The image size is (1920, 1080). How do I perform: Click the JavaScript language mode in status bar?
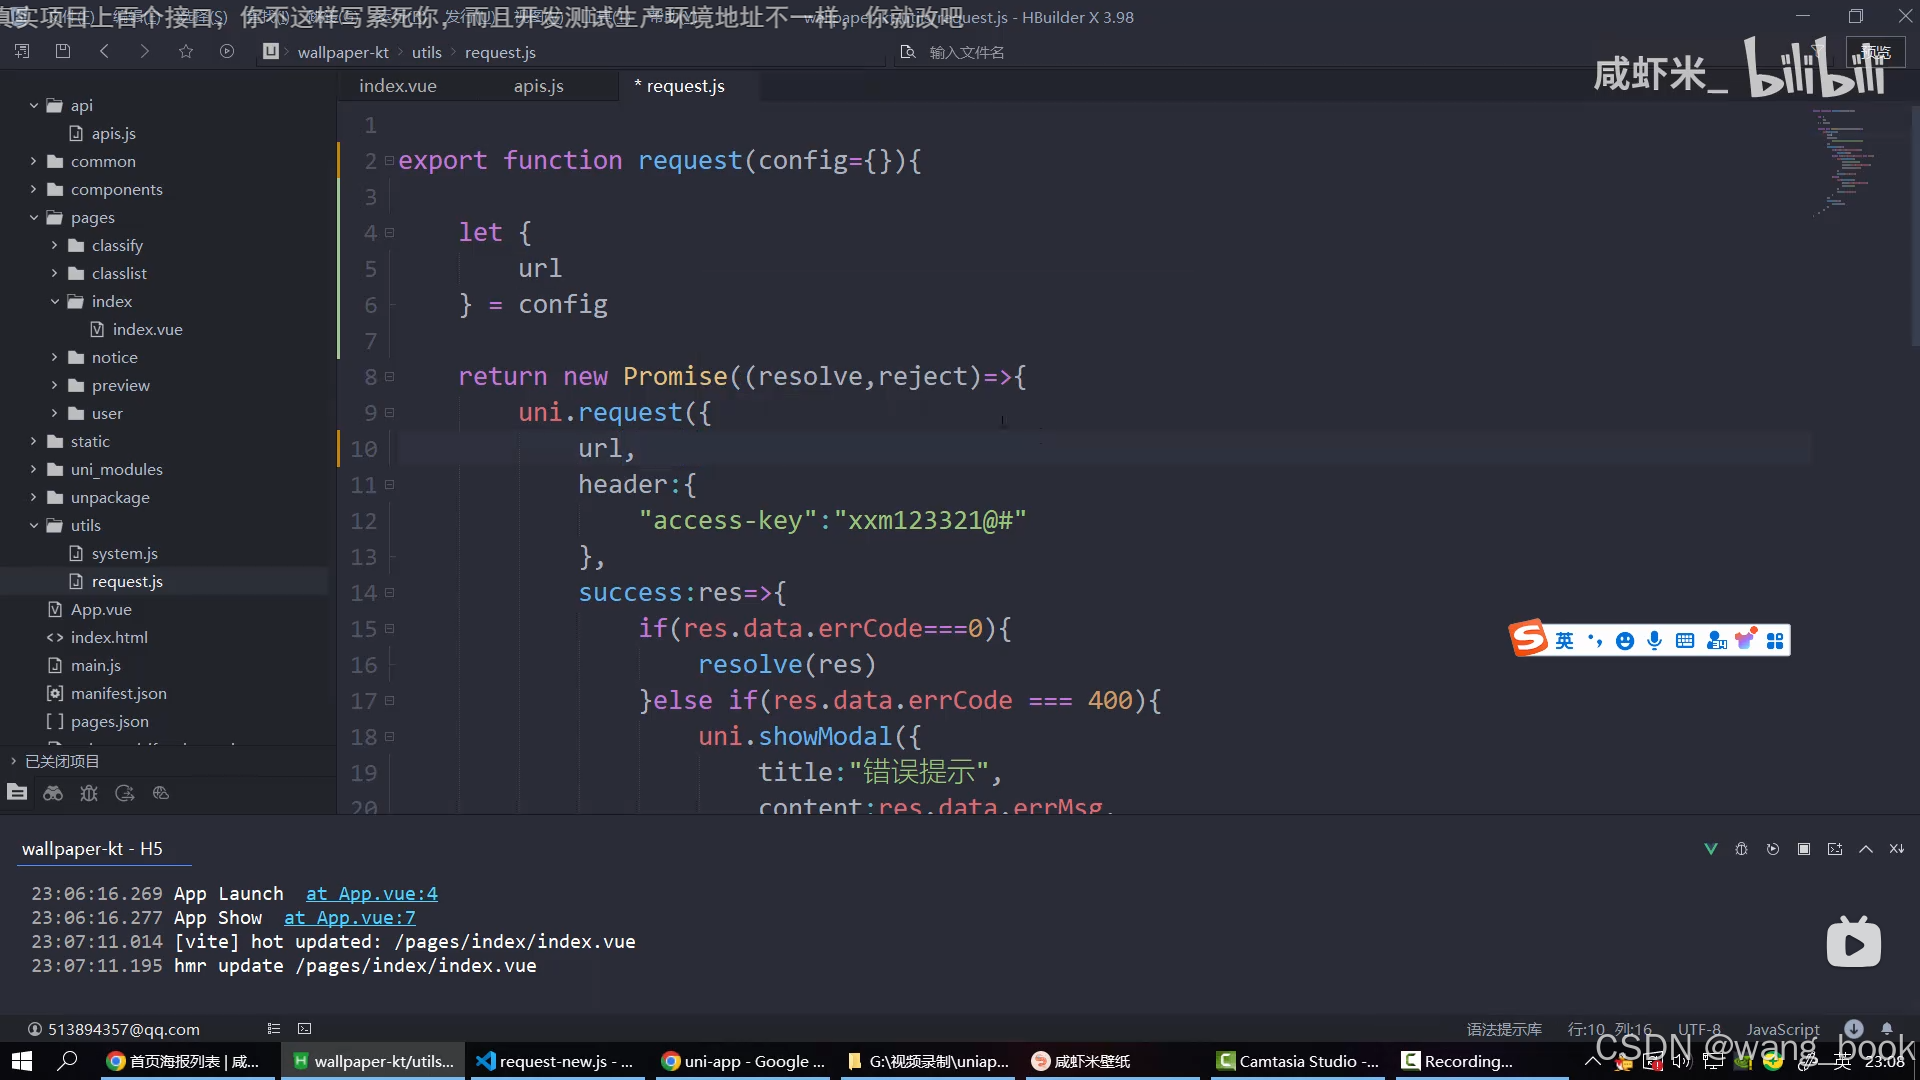click(1782, 1029)
